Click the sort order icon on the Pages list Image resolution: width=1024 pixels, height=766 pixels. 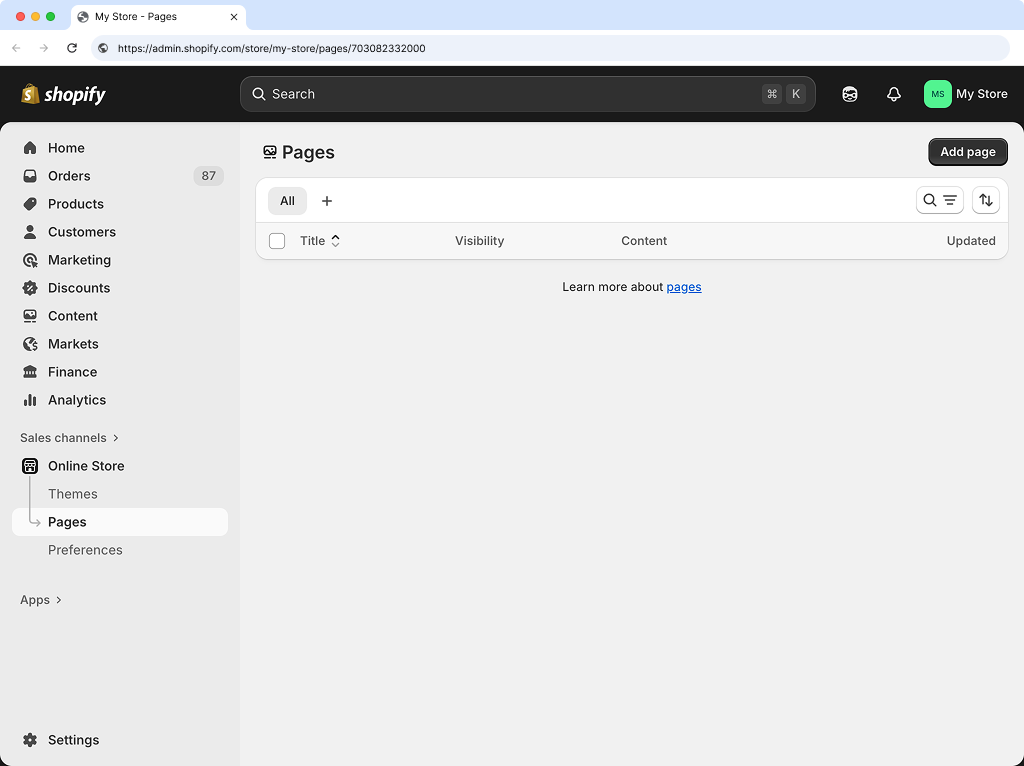point(986,200)
